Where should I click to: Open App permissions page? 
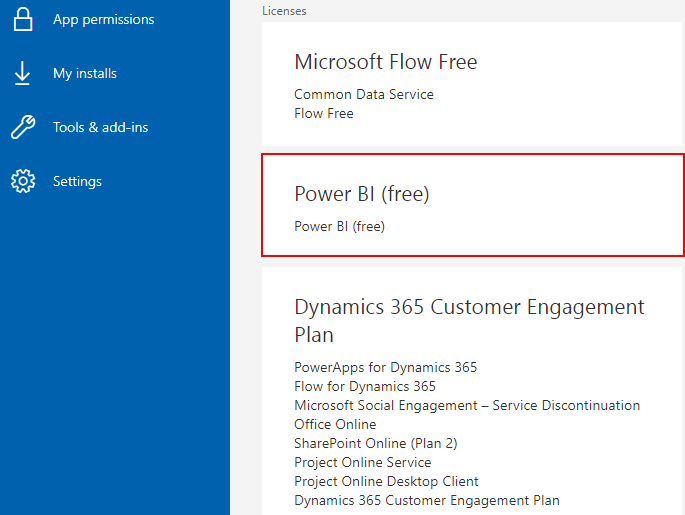(x=103, y=19)
